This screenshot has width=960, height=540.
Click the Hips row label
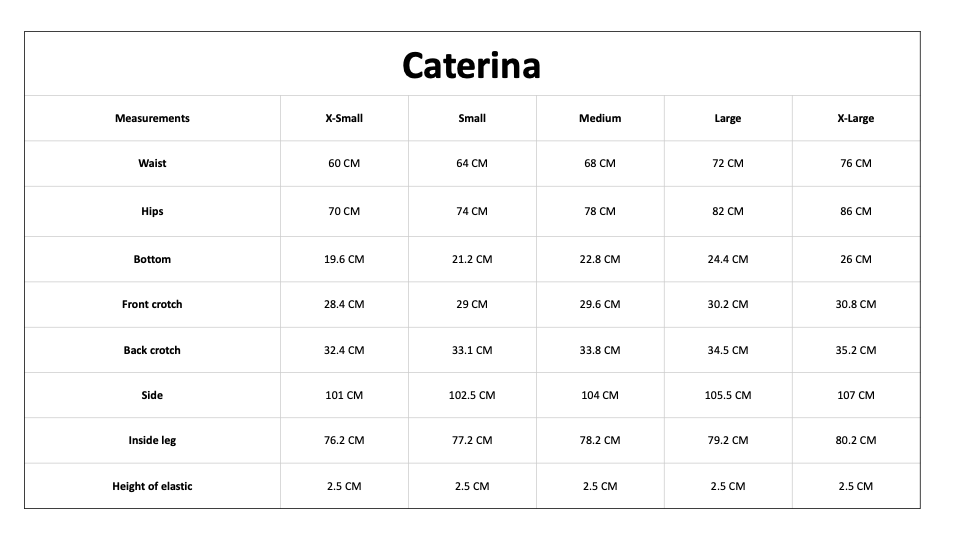[x=152, y=211]
